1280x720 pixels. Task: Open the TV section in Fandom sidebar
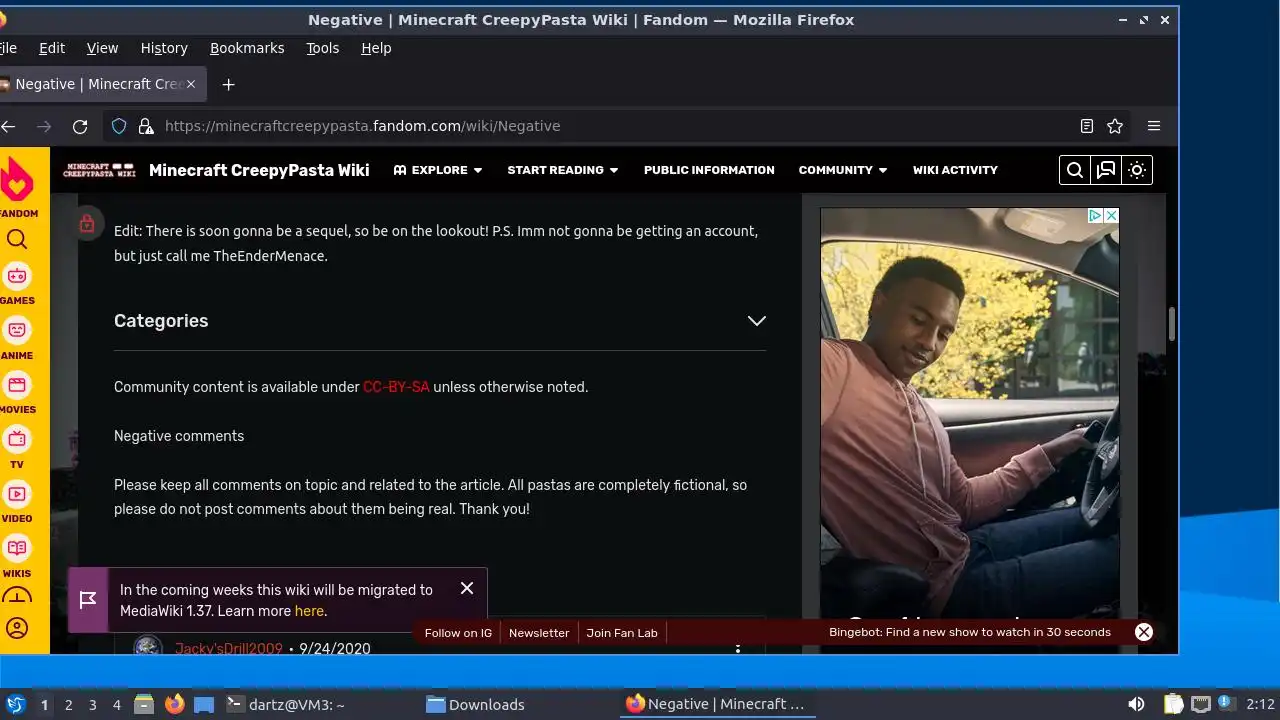coord(17,448)
